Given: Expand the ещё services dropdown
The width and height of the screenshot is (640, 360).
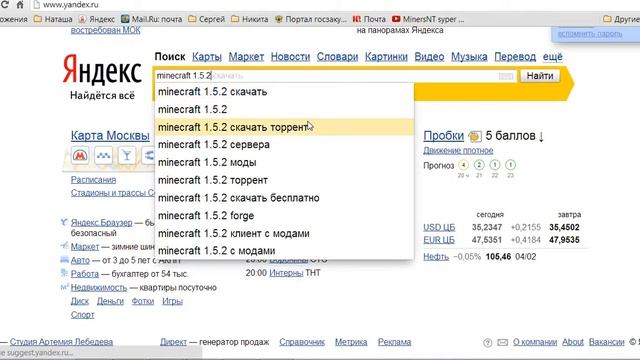Looking at the screenshot, I should 553,57.
